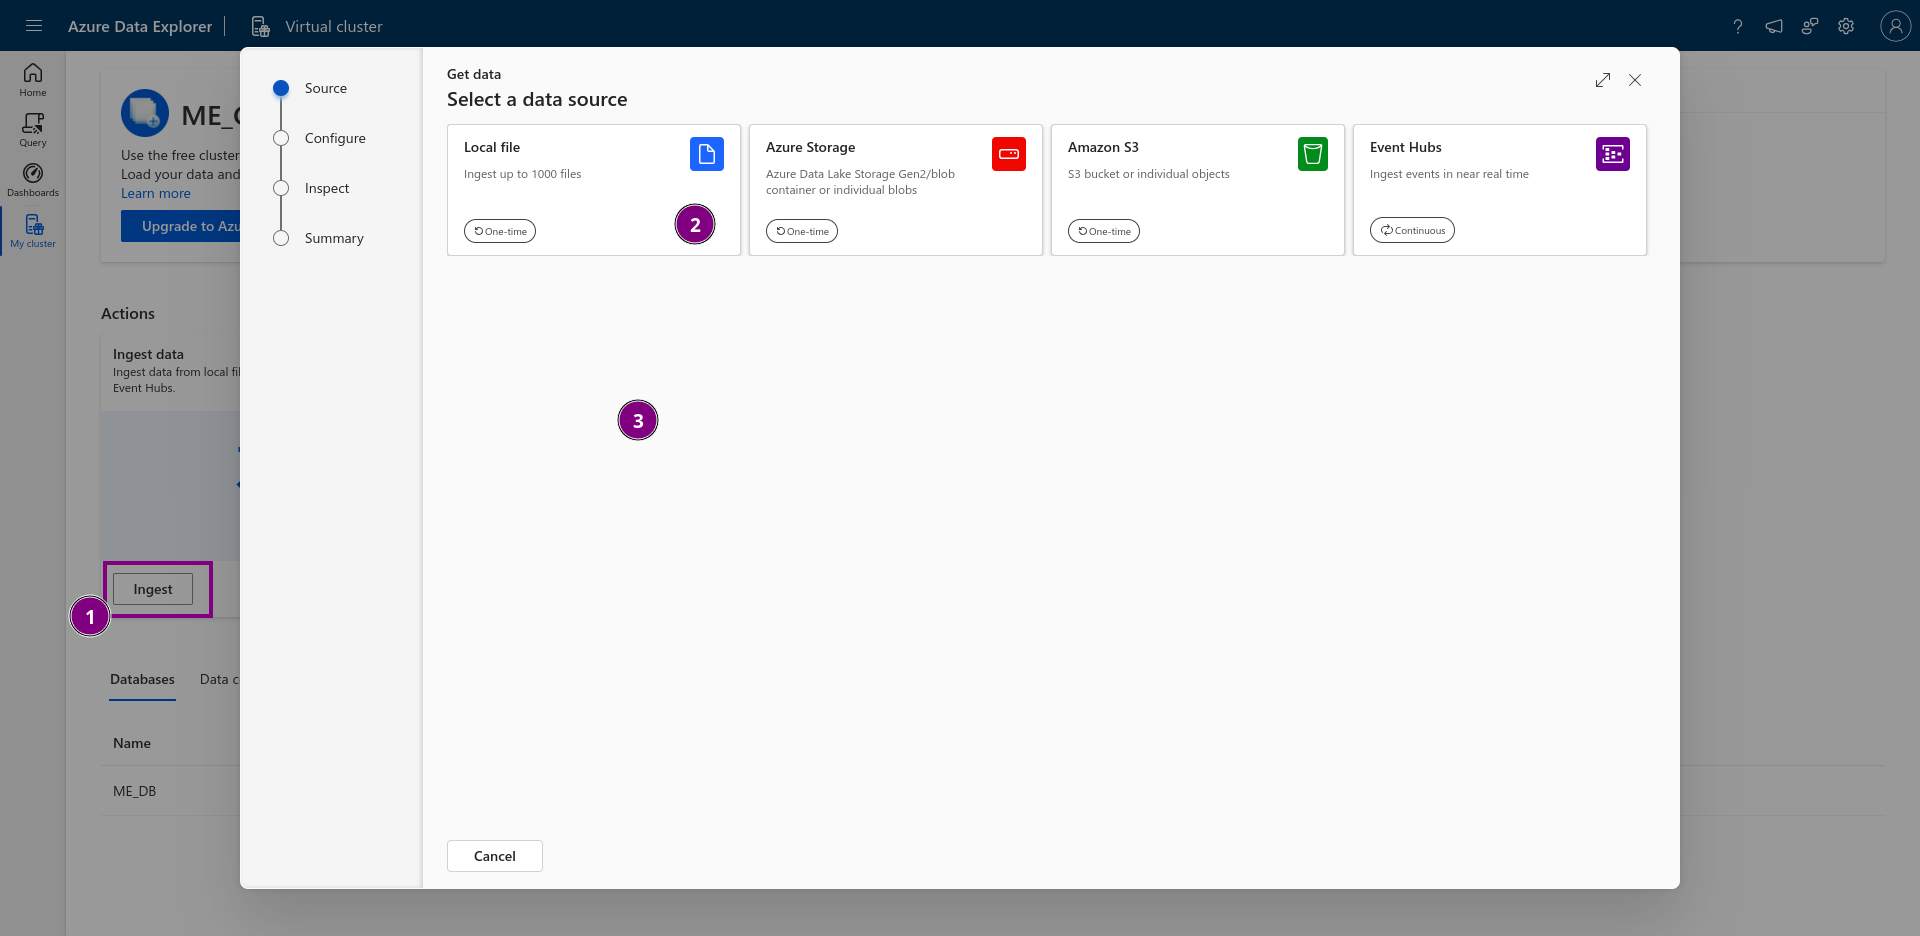Open the community connections icon in header
The width and height of the screenshot is (1920, 936).
click(x=1810, y=27)
